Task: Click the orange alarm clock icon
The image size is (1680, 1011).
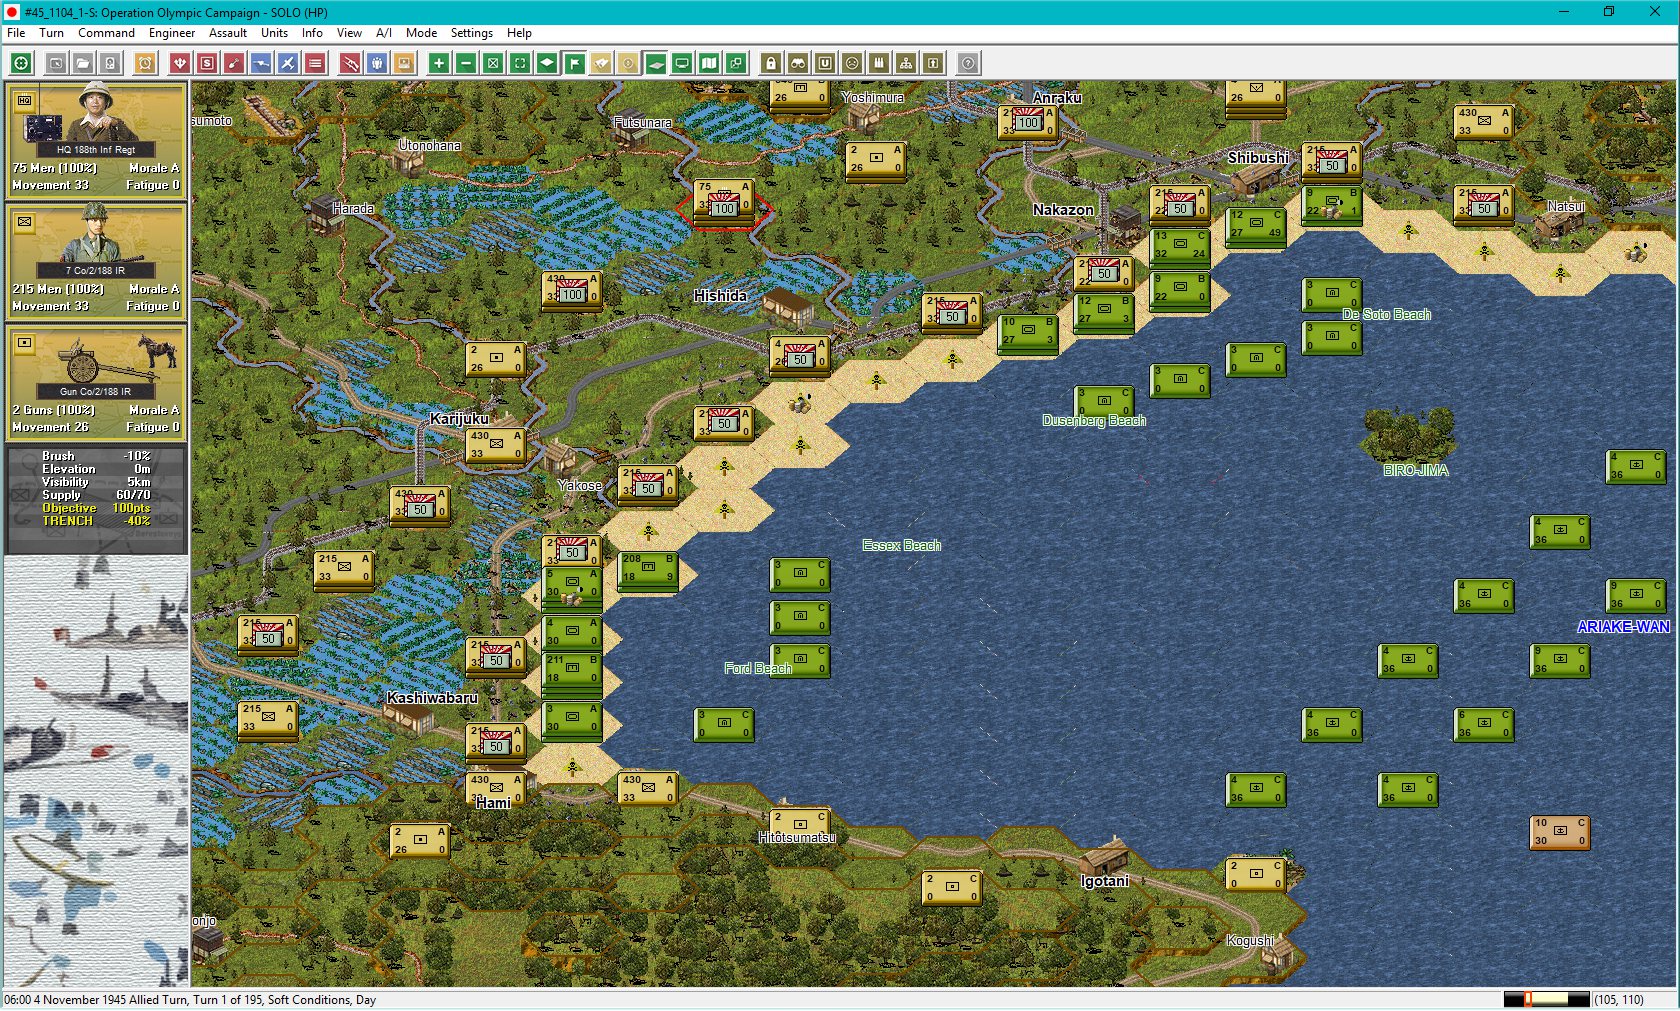Action: pyautogui.click(x=145, y=64)
